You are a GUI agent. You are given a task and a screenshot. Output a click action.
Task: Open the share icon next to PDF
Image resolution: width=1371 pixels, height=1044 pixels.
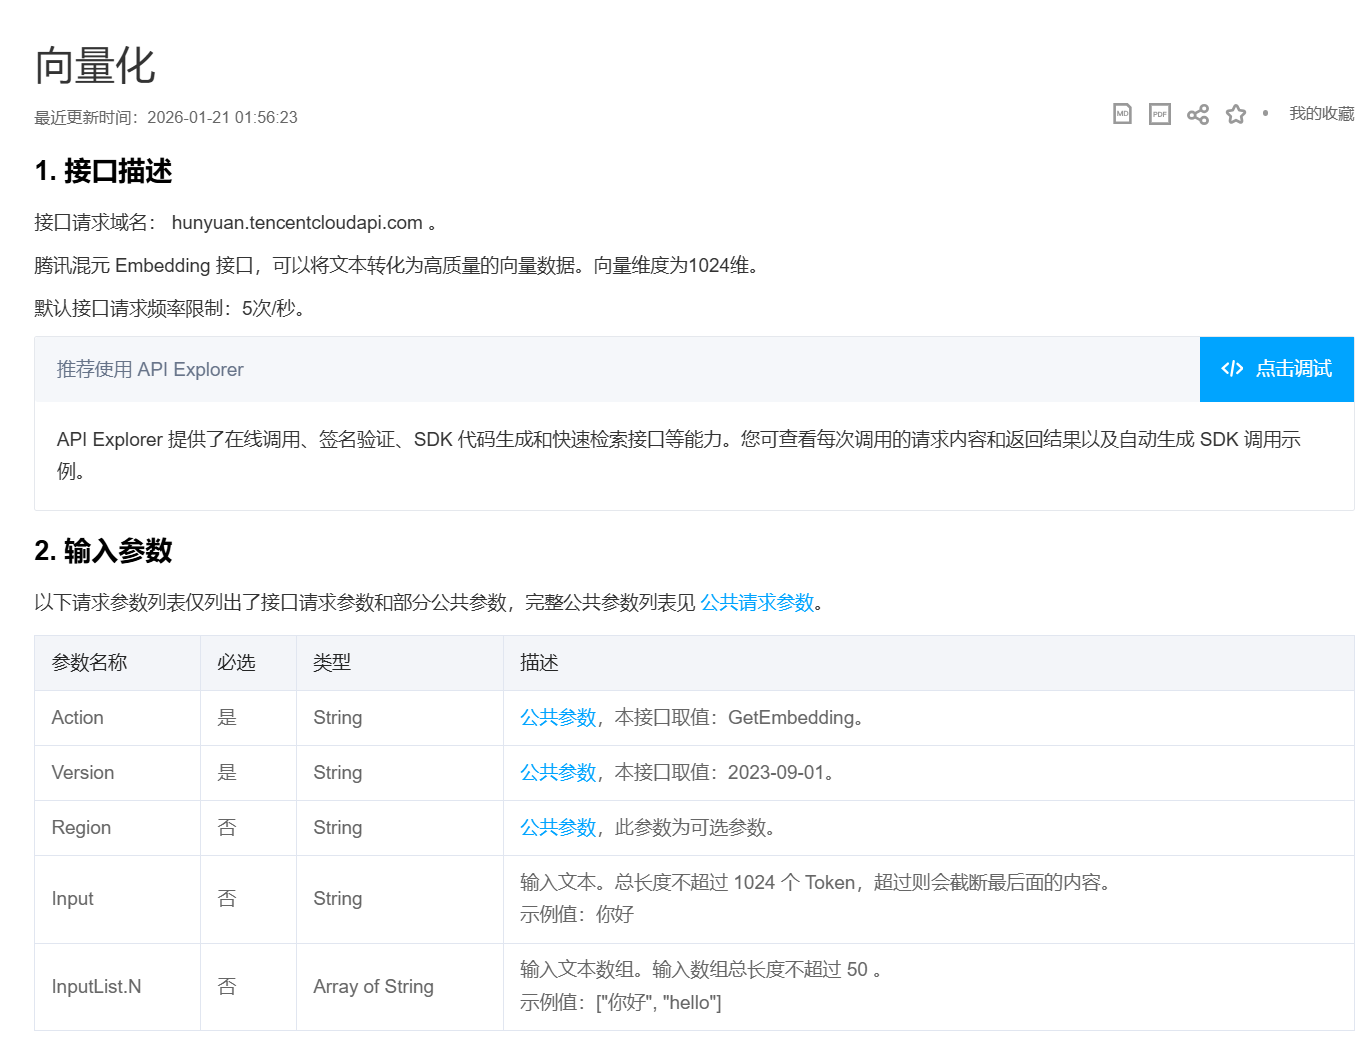click(1198, 114)
